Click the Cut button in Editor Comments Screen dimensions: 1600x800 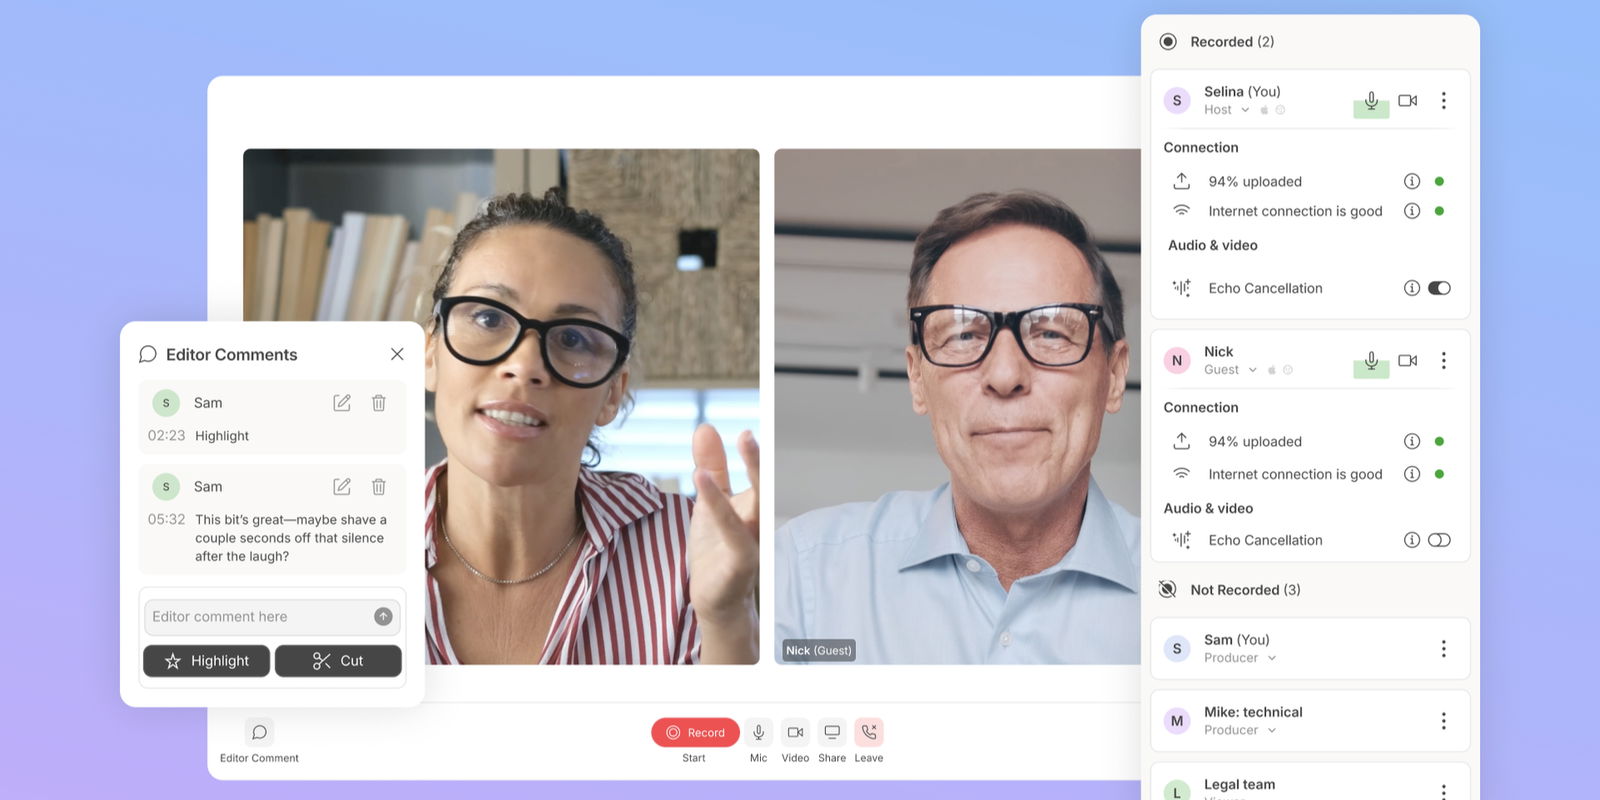[x=338, y=661]
